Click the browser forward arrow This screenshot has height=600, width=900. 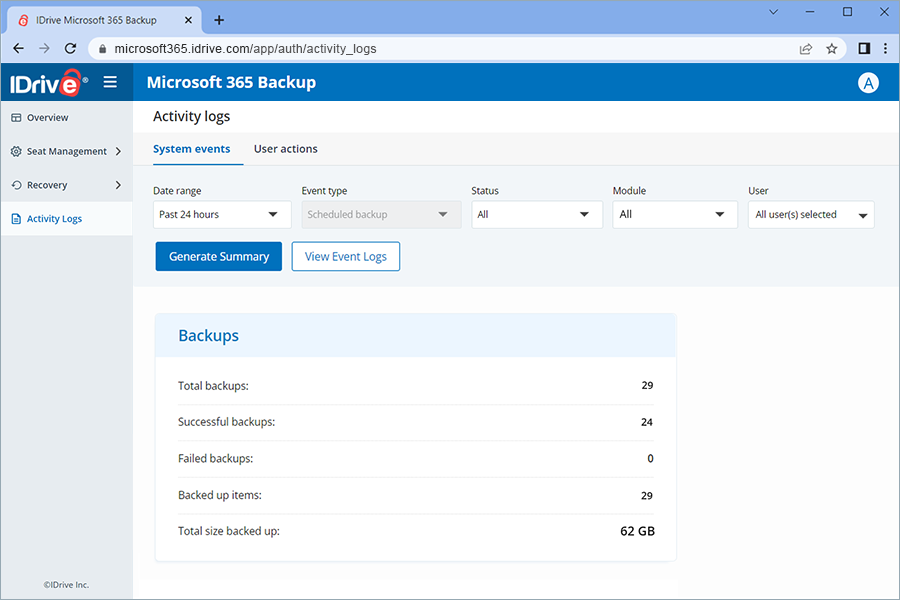click(44, 49)
